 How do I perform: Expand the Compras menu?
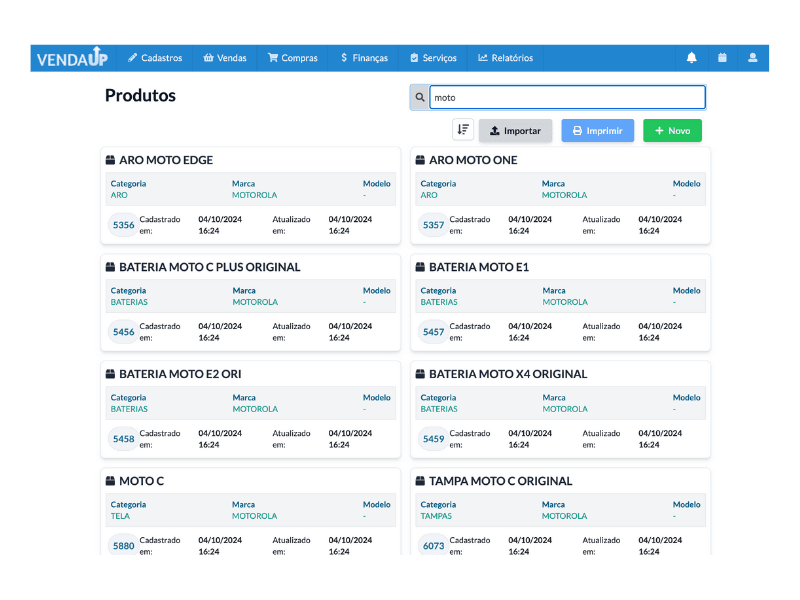point(292,58)
